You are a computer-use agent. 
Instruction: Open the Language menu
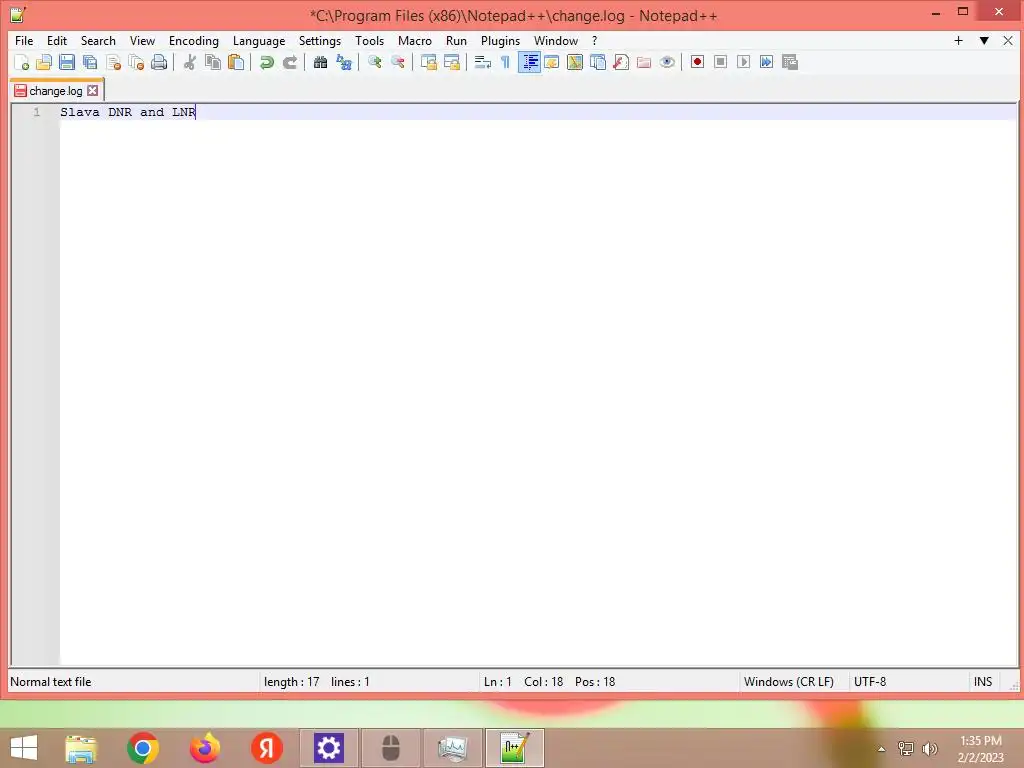point(259,40)
